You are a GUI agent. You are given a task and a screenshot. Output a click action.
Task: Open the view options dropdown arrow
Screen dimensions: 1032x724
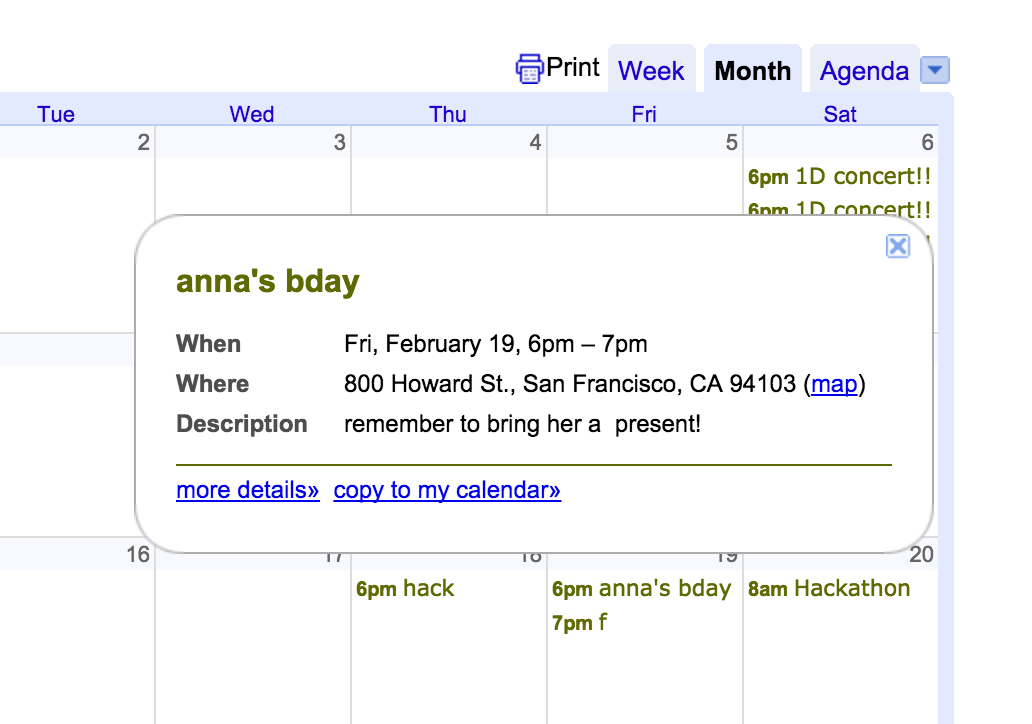click(x=935, y=70)
